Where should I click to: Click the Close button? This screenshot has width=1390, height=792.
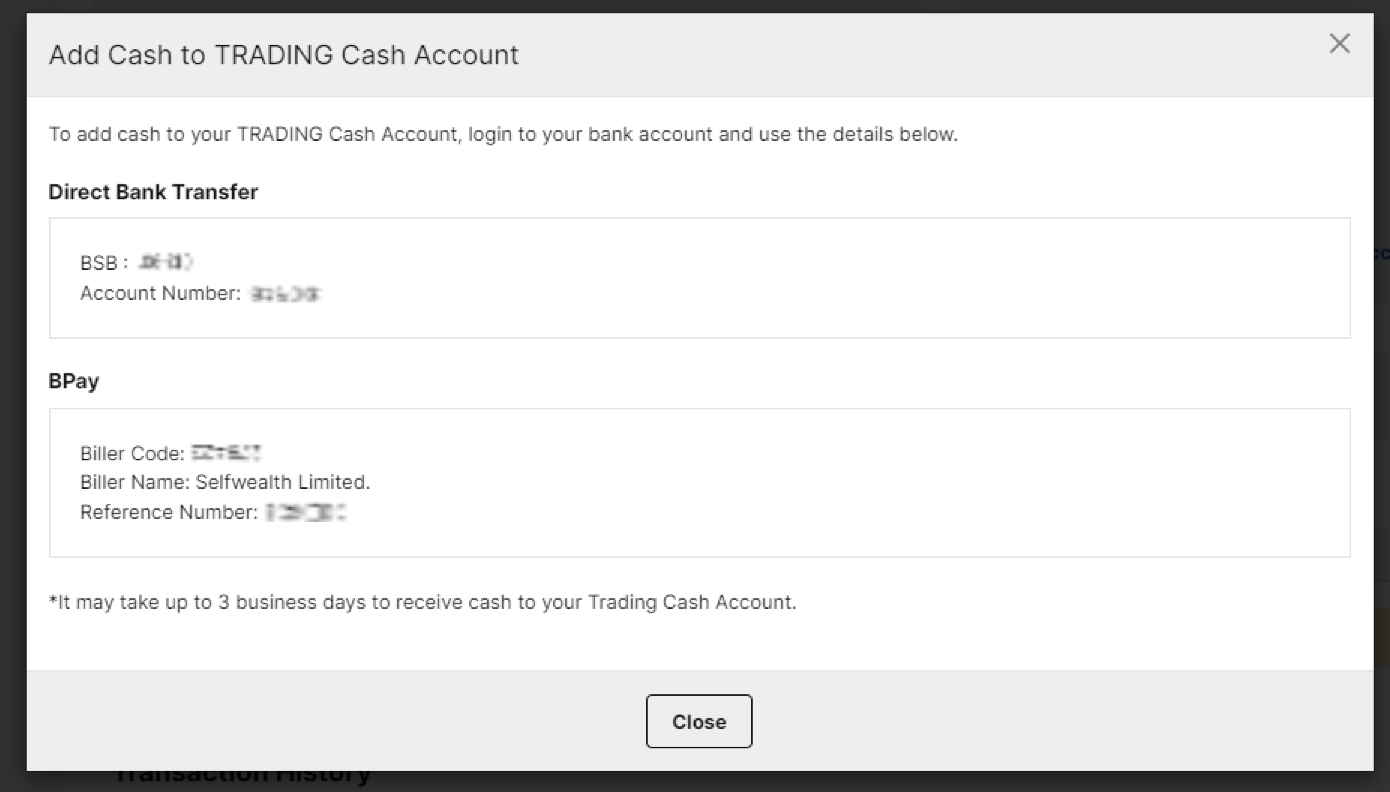(x=699, y=721)
